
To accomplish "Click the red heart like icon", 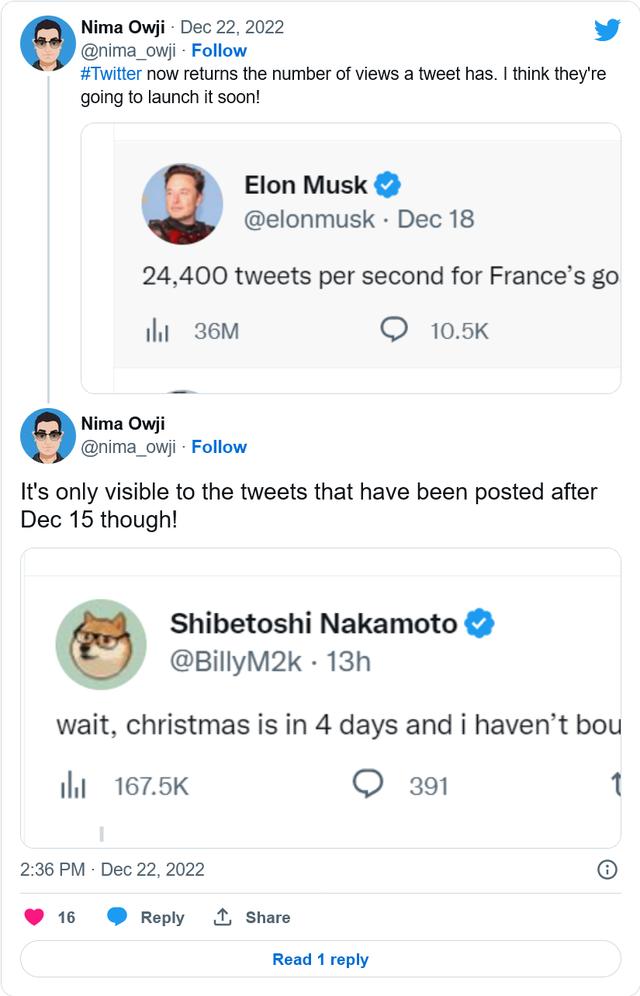I will pyautogui.click(x=35, y=917).
